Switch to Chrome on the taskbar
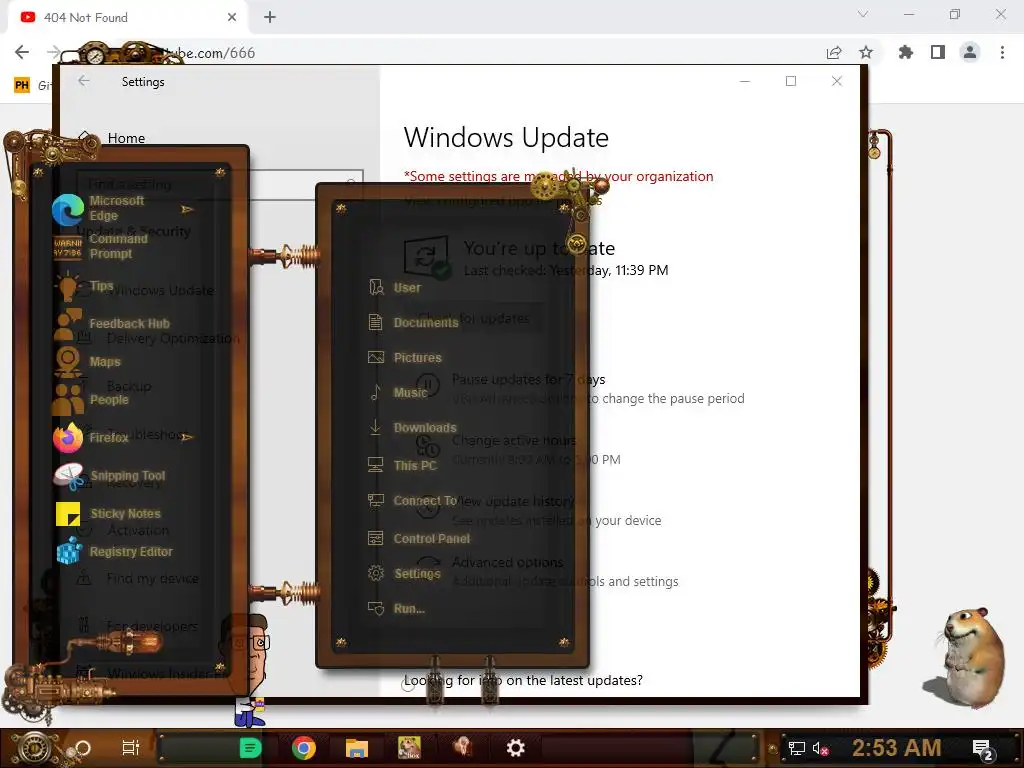 click(x=304, y=748)
